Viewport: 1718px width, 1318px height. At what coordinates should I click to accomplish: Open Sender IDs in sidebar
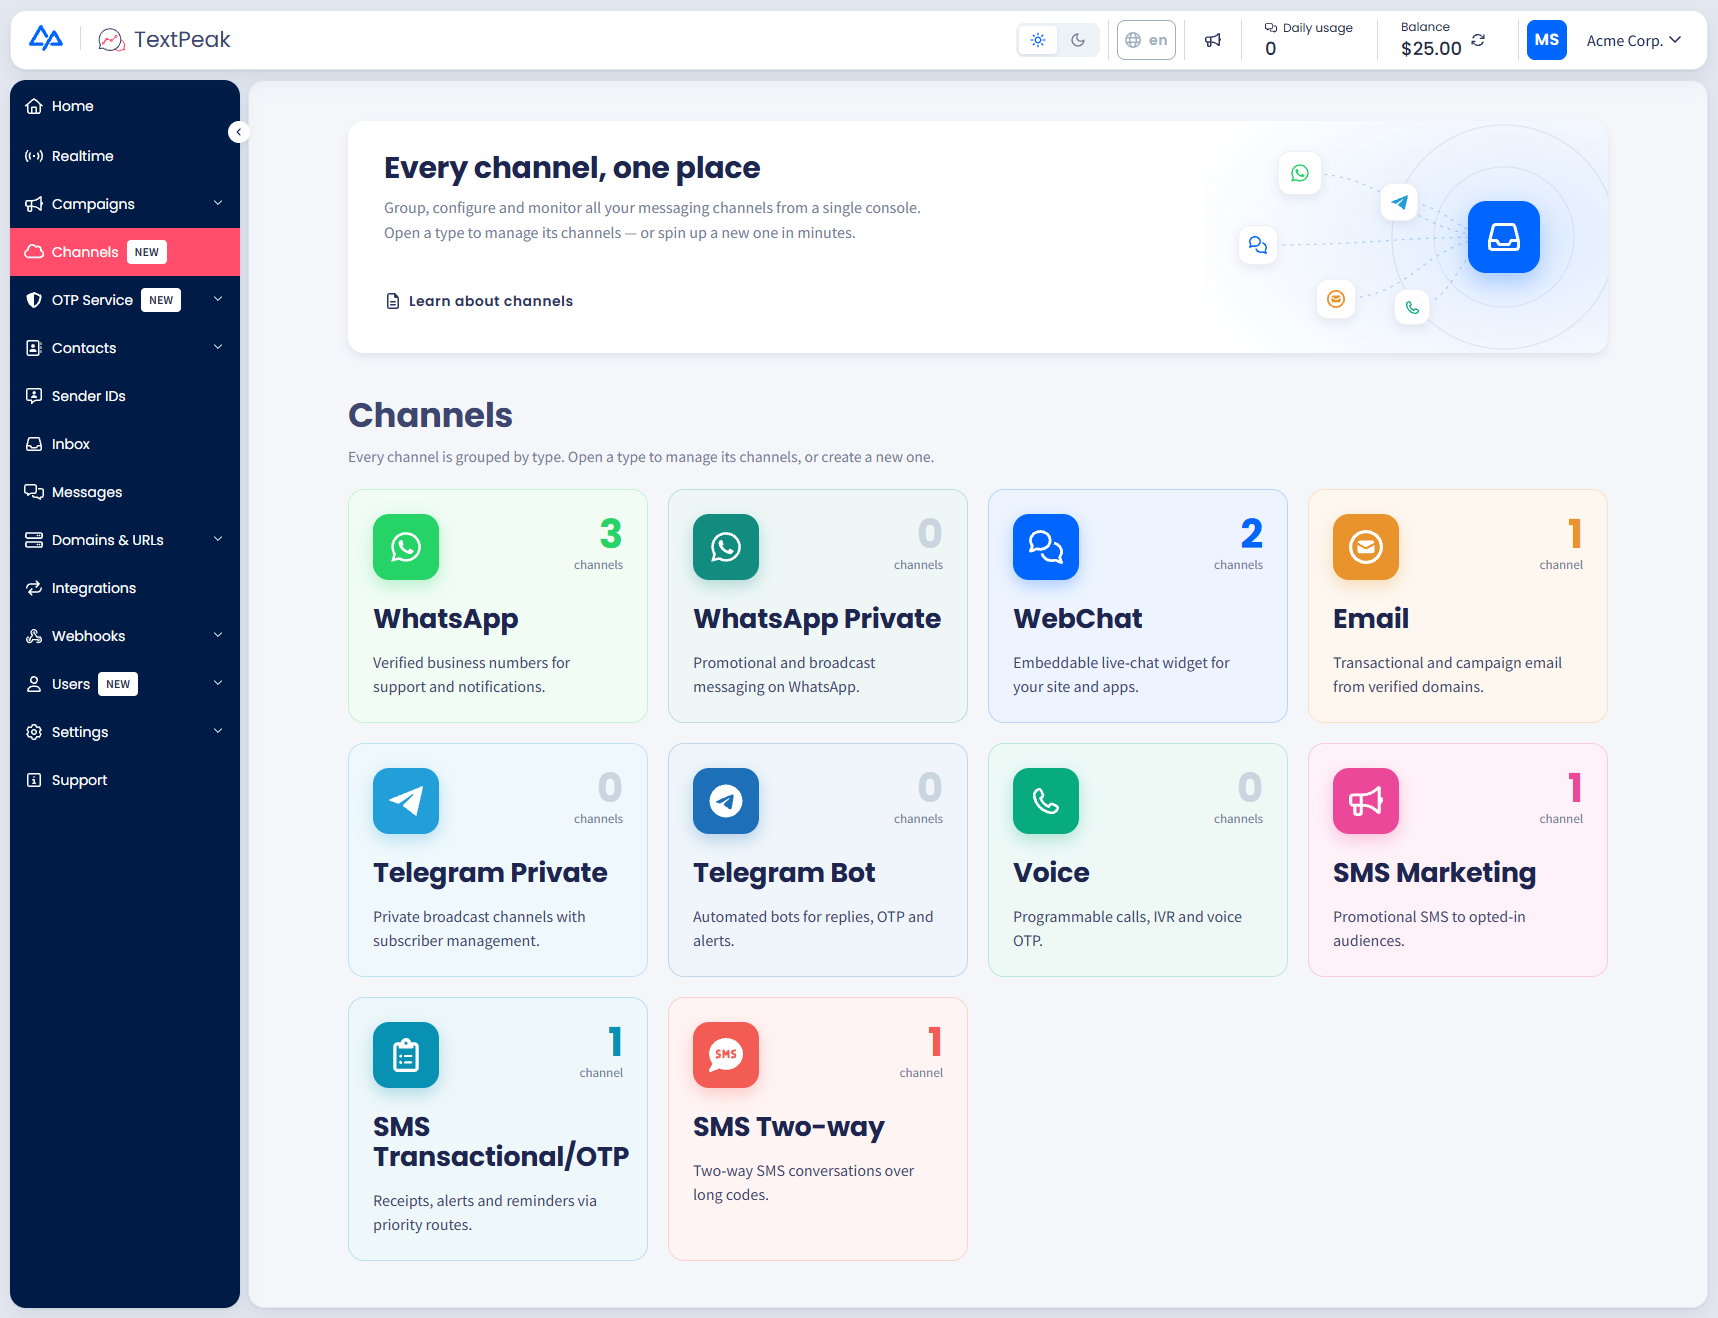click(x=125, y=396)
